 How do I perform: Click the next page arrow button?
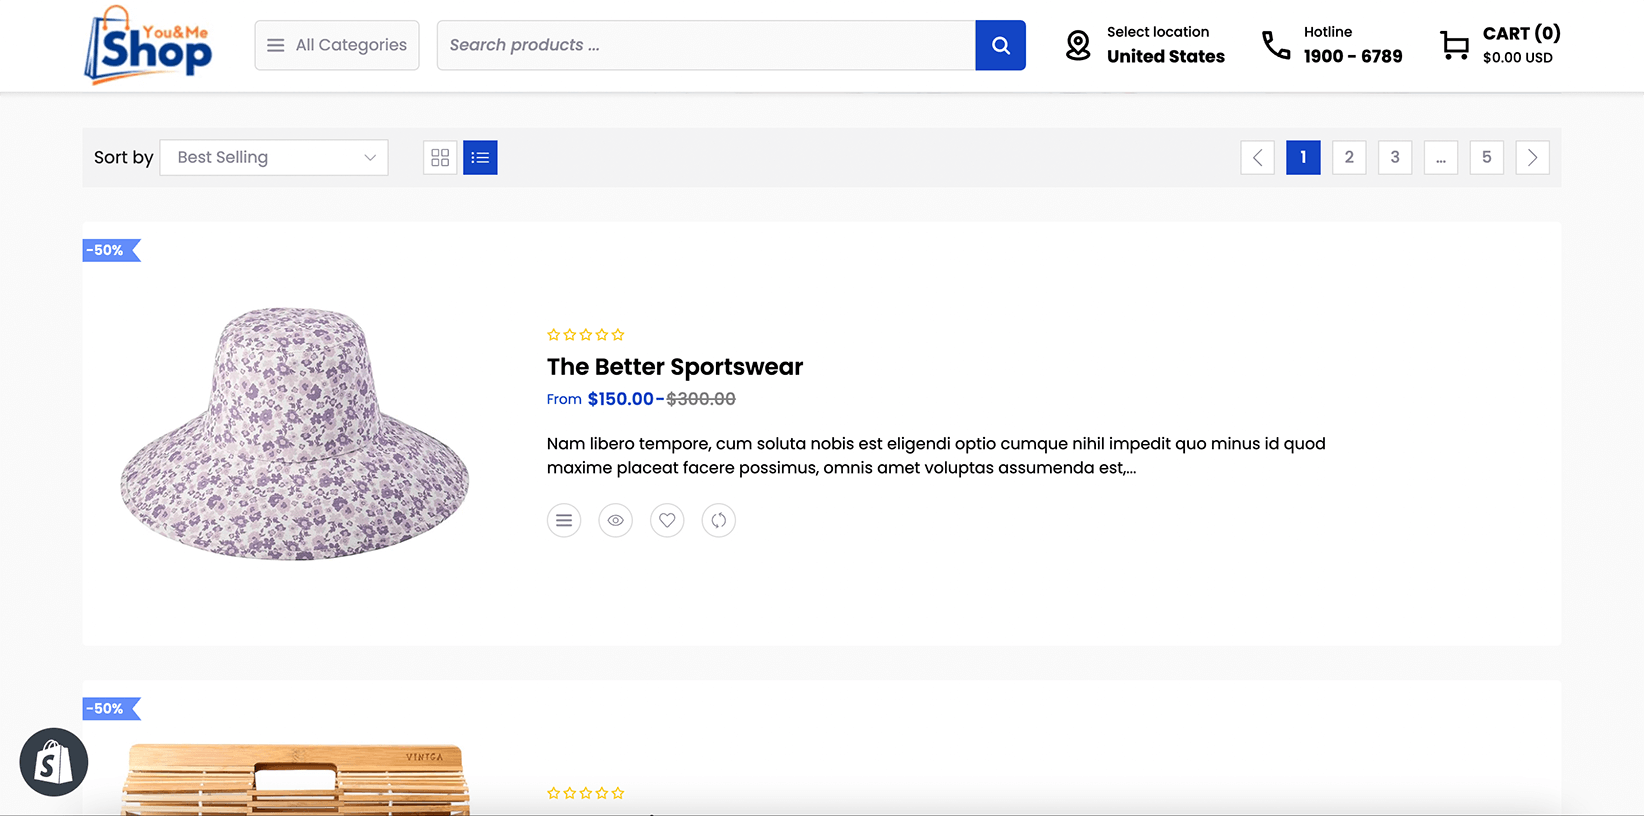click(1533, 157)
